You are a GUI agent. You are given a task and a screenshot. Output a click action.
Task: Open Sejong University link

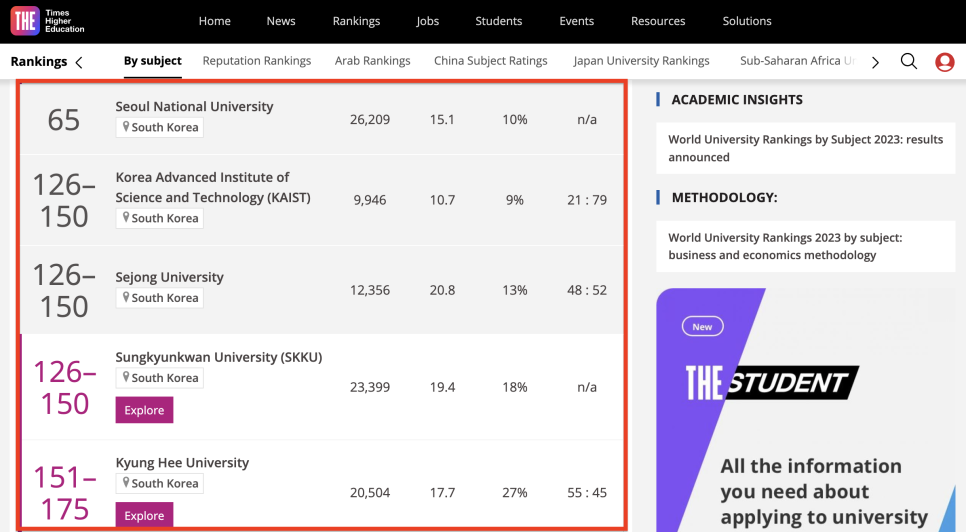pos(169,277)
